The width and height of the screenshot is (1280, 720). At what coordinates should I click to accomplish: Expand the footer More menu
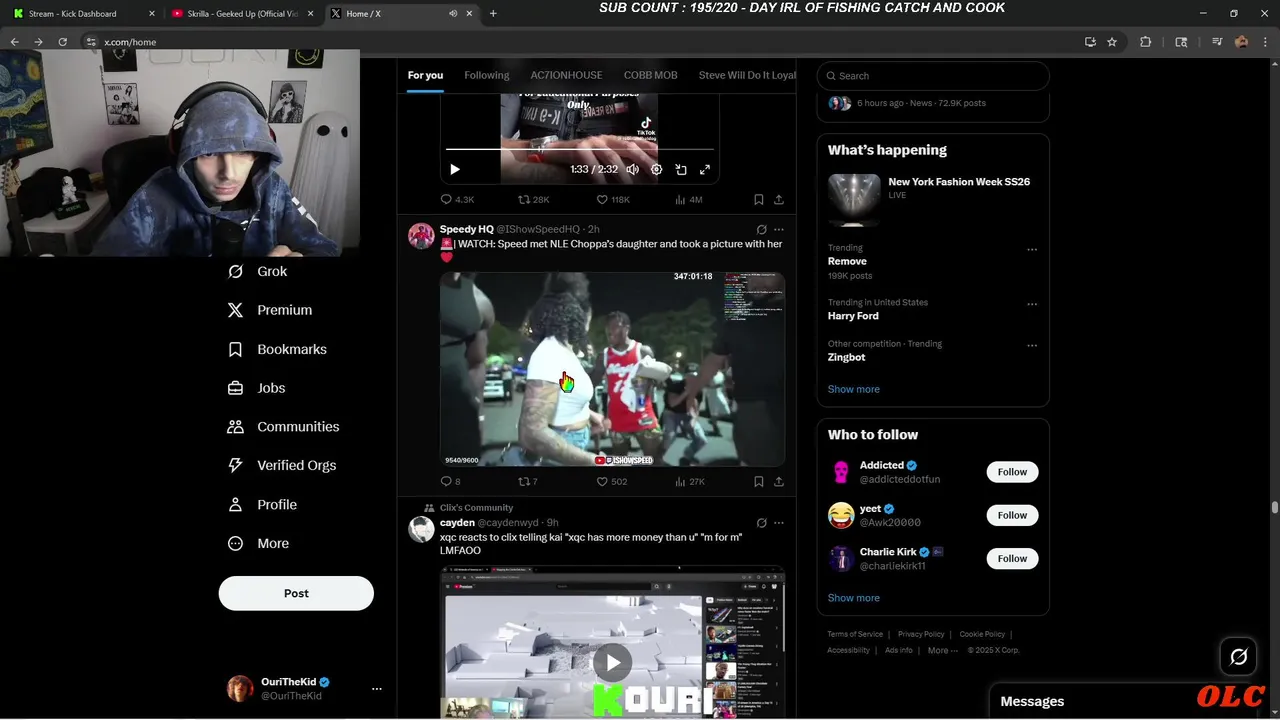click(x=942, y=650)
